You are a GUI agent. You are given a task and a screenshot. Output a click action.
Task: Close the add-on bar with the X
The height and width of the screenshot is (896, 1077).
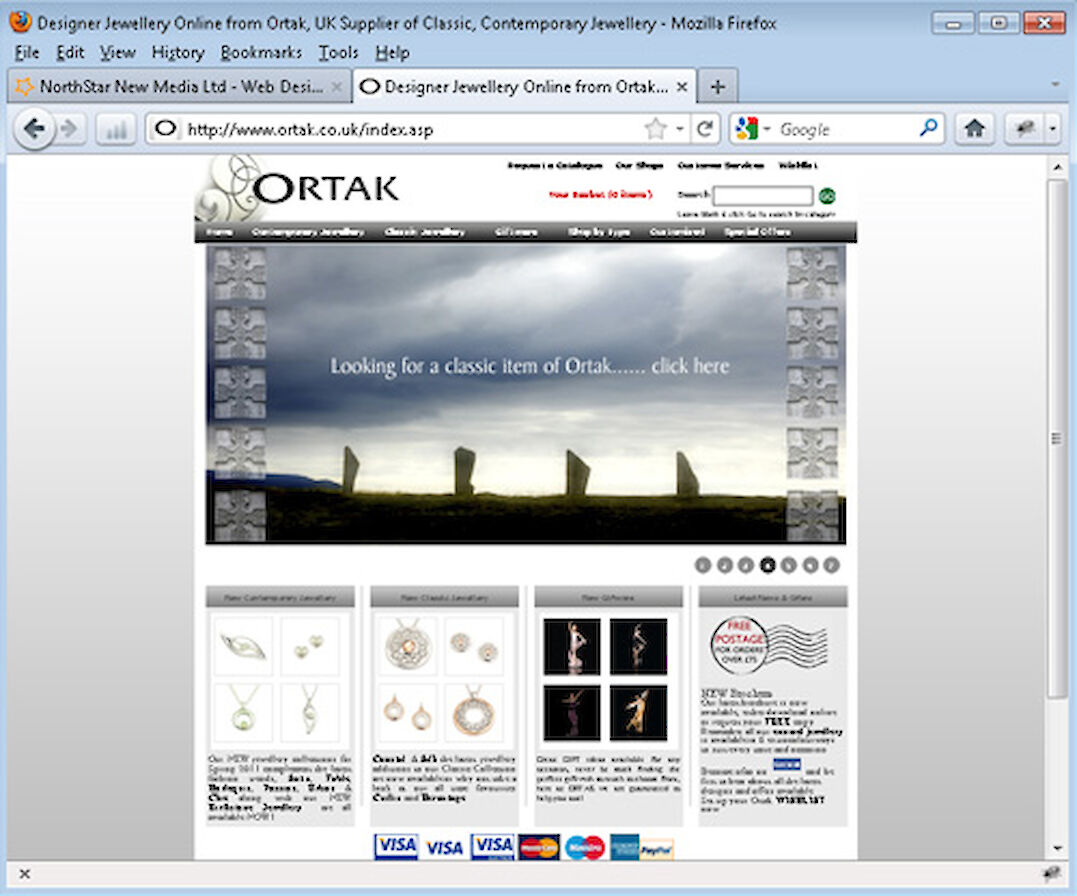click(25, 874)
